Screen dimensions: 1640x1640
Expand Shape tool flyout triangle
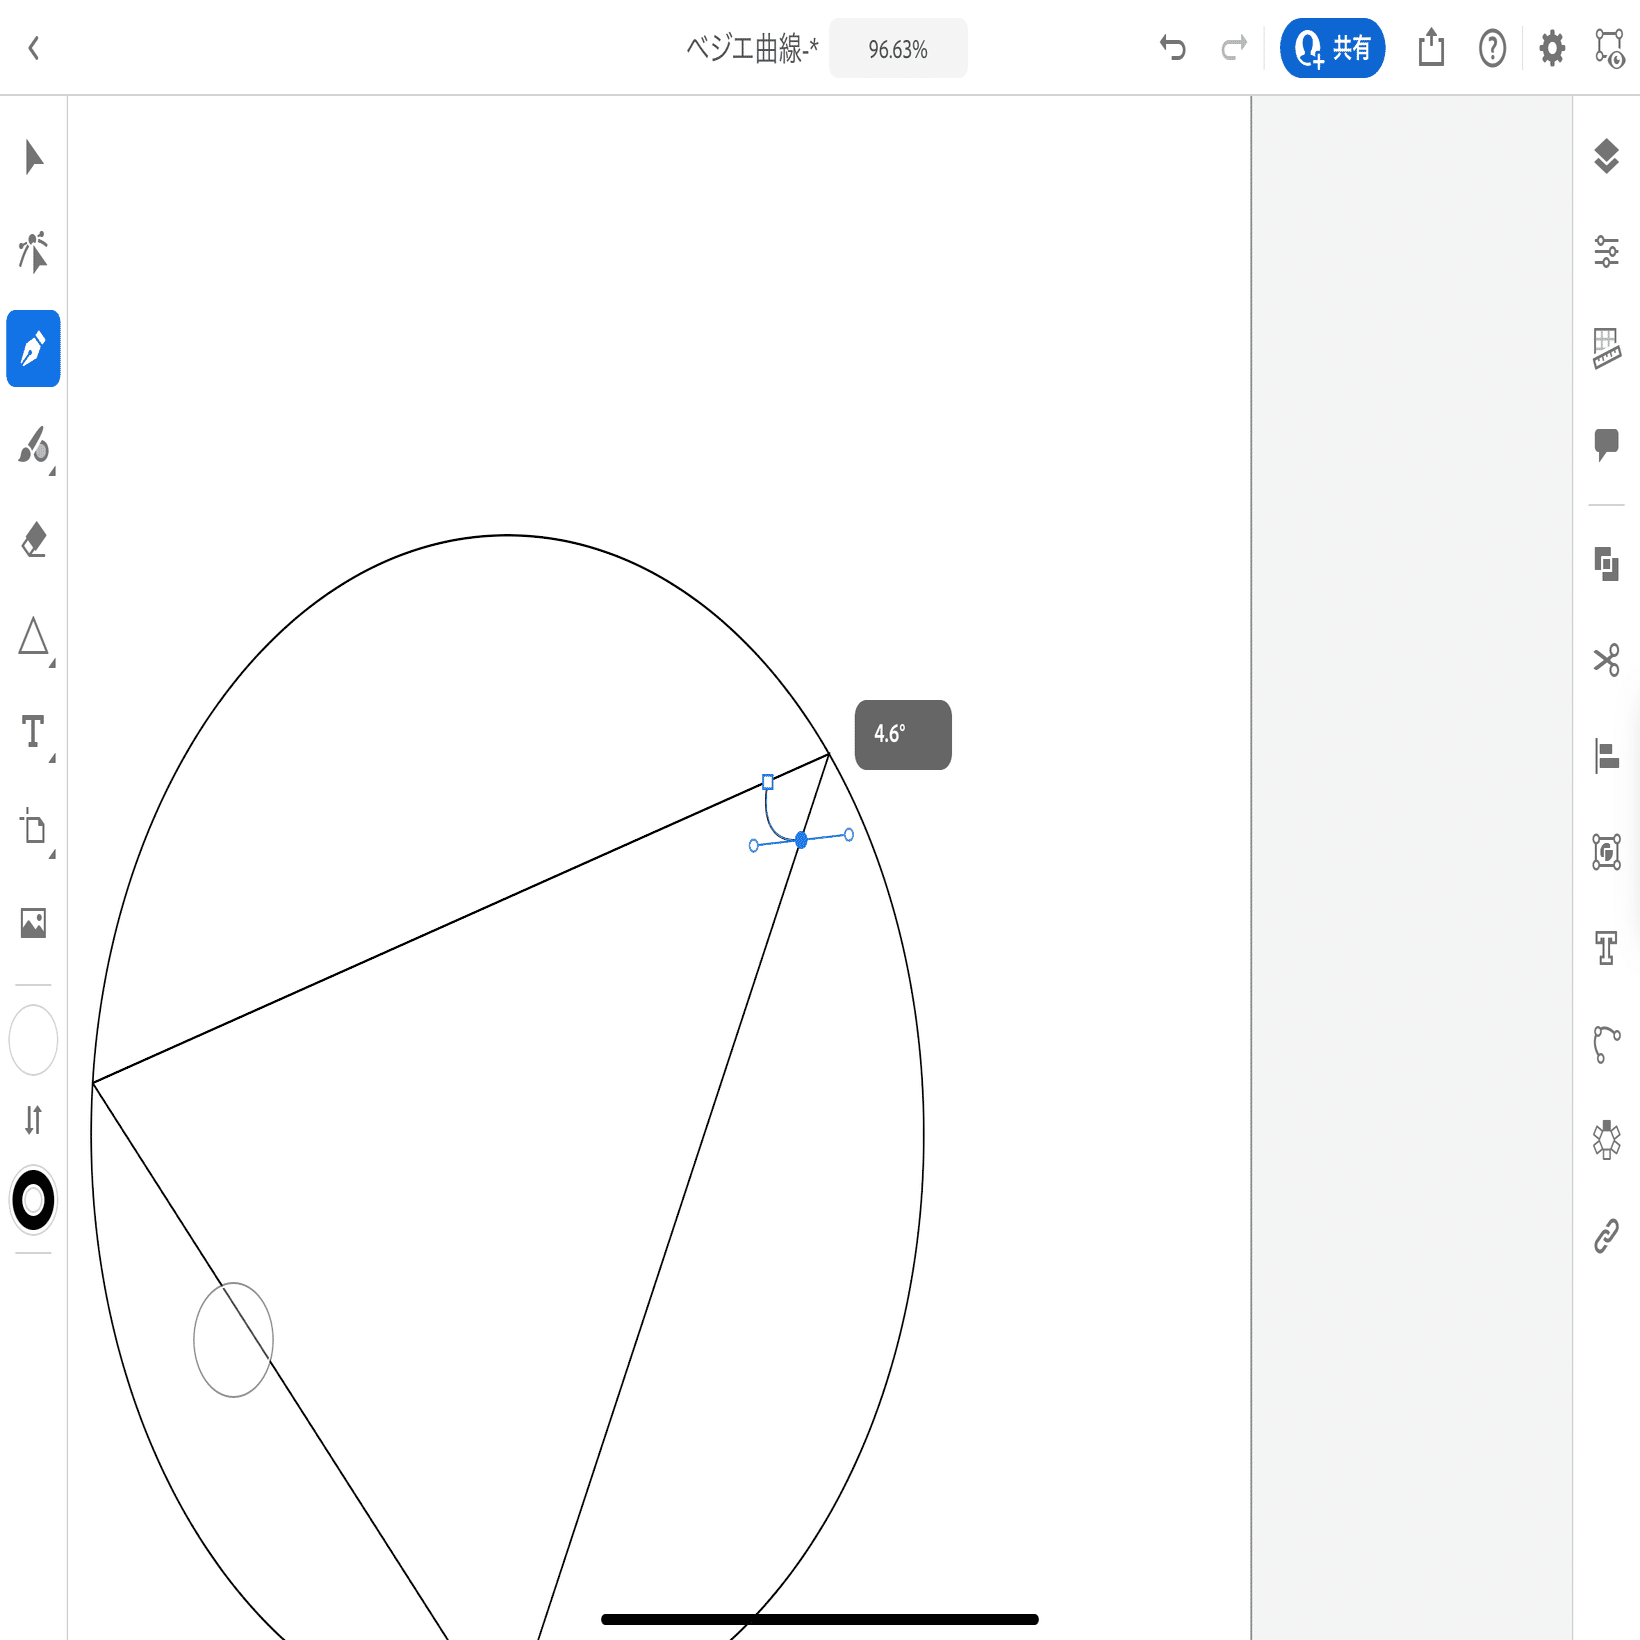click(52, 664)
